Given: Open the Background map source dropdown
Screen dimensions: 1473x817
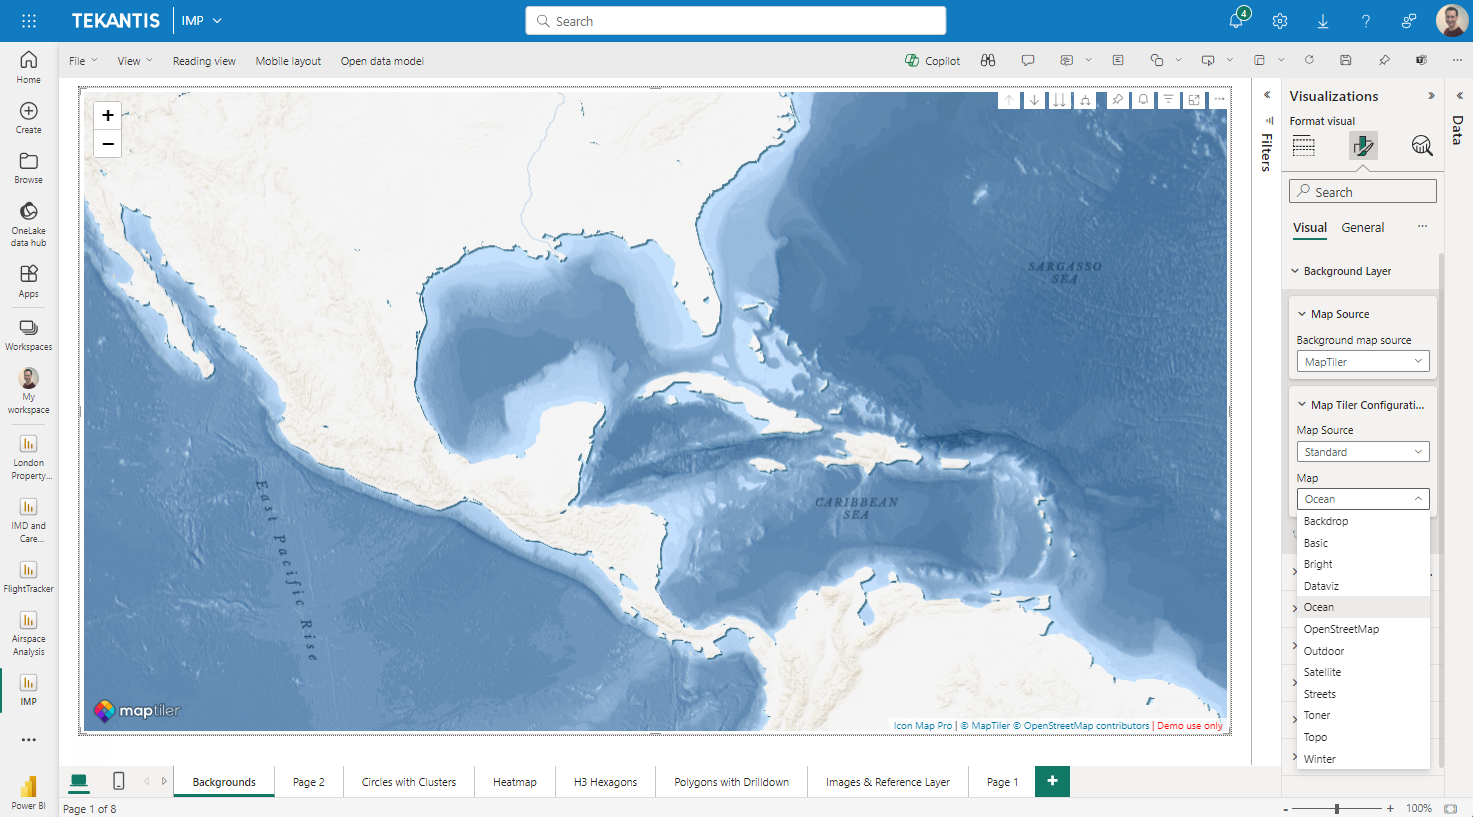Looking at the screenshot, I should 1362,361.
